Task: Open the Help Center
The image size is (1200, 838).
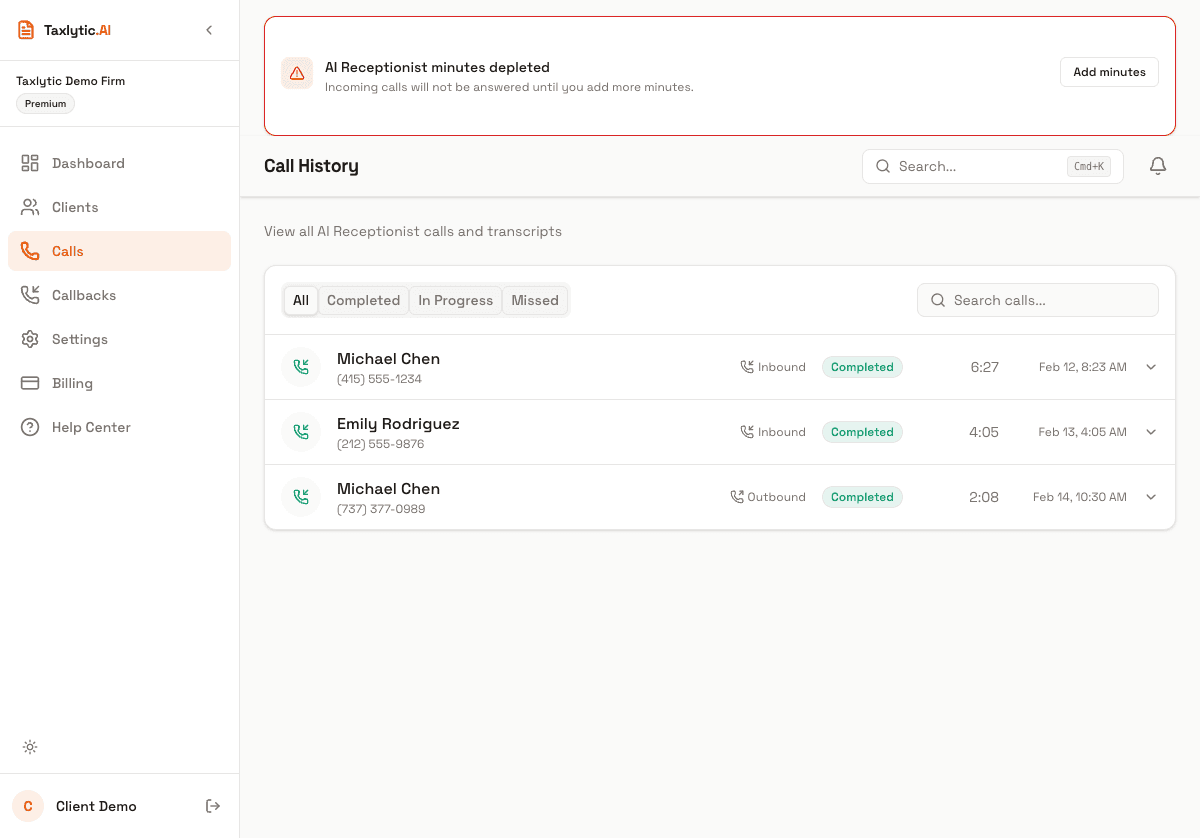Action: pos(30,427)
